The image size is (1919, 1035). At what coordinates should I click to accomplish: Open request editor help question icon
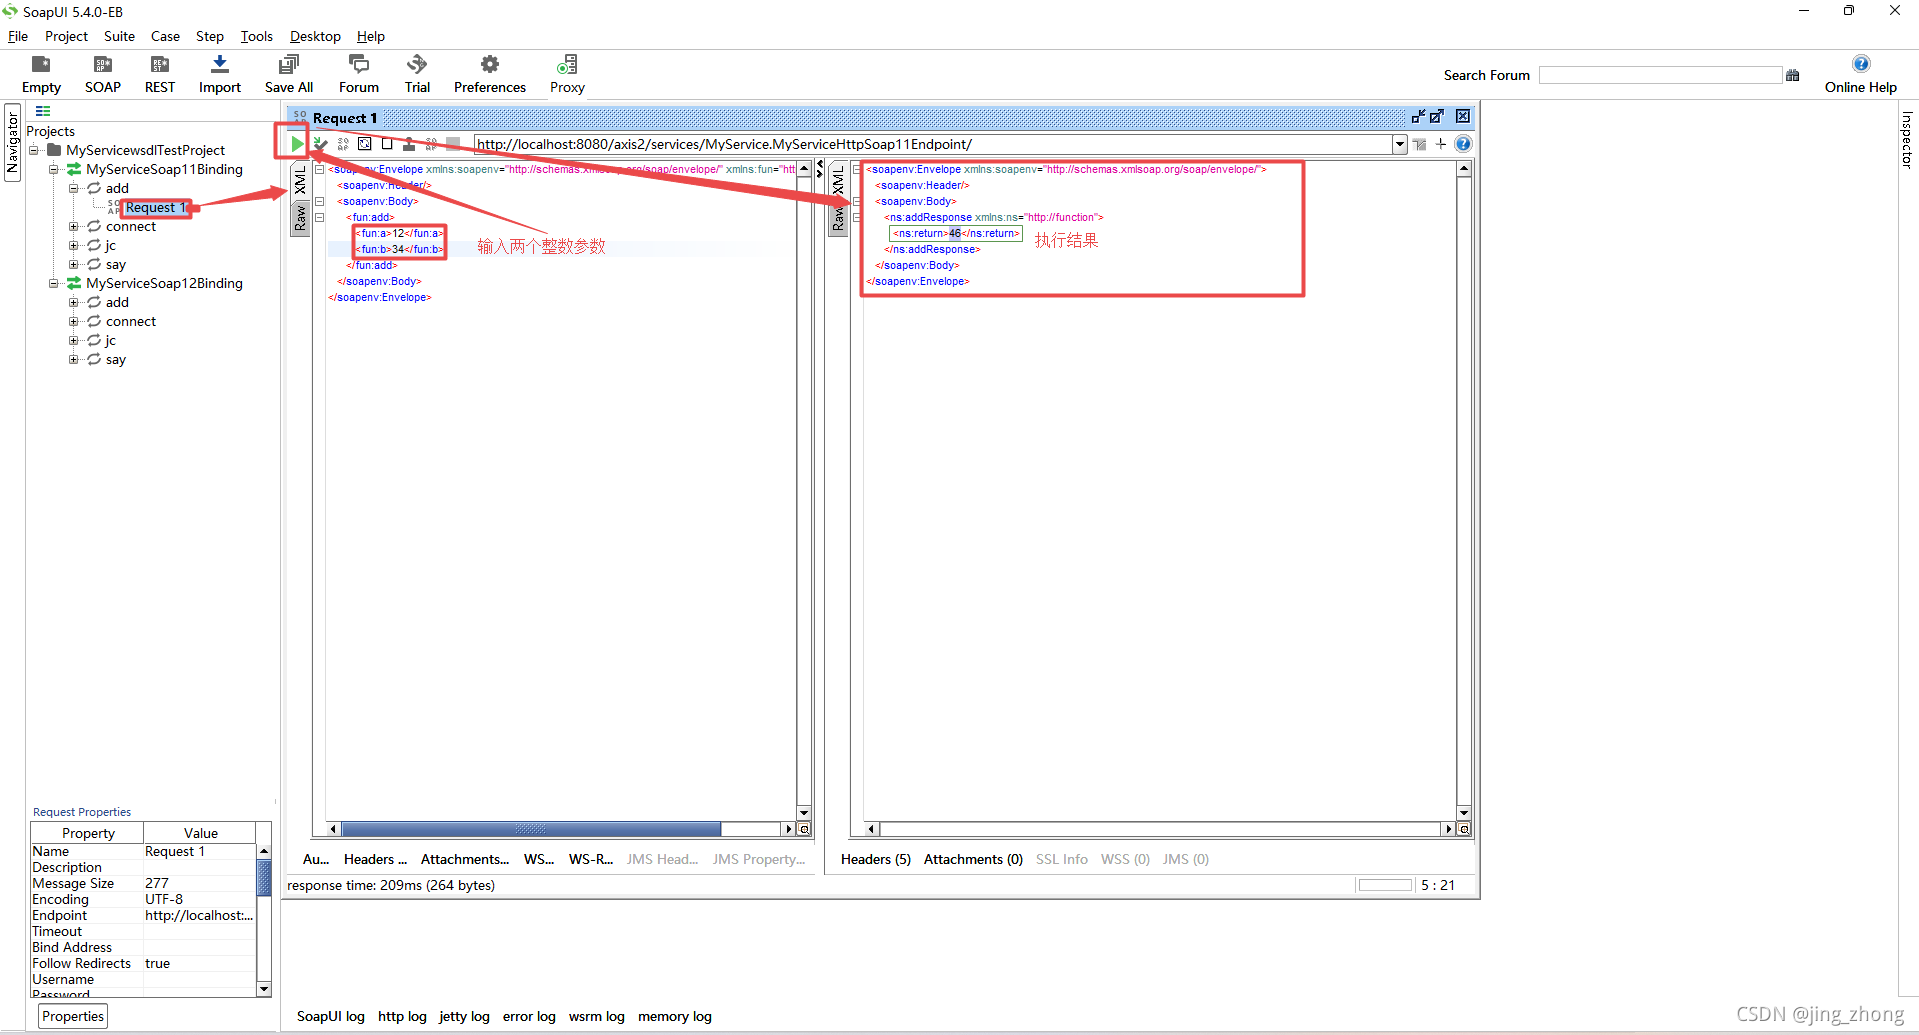1463,144
